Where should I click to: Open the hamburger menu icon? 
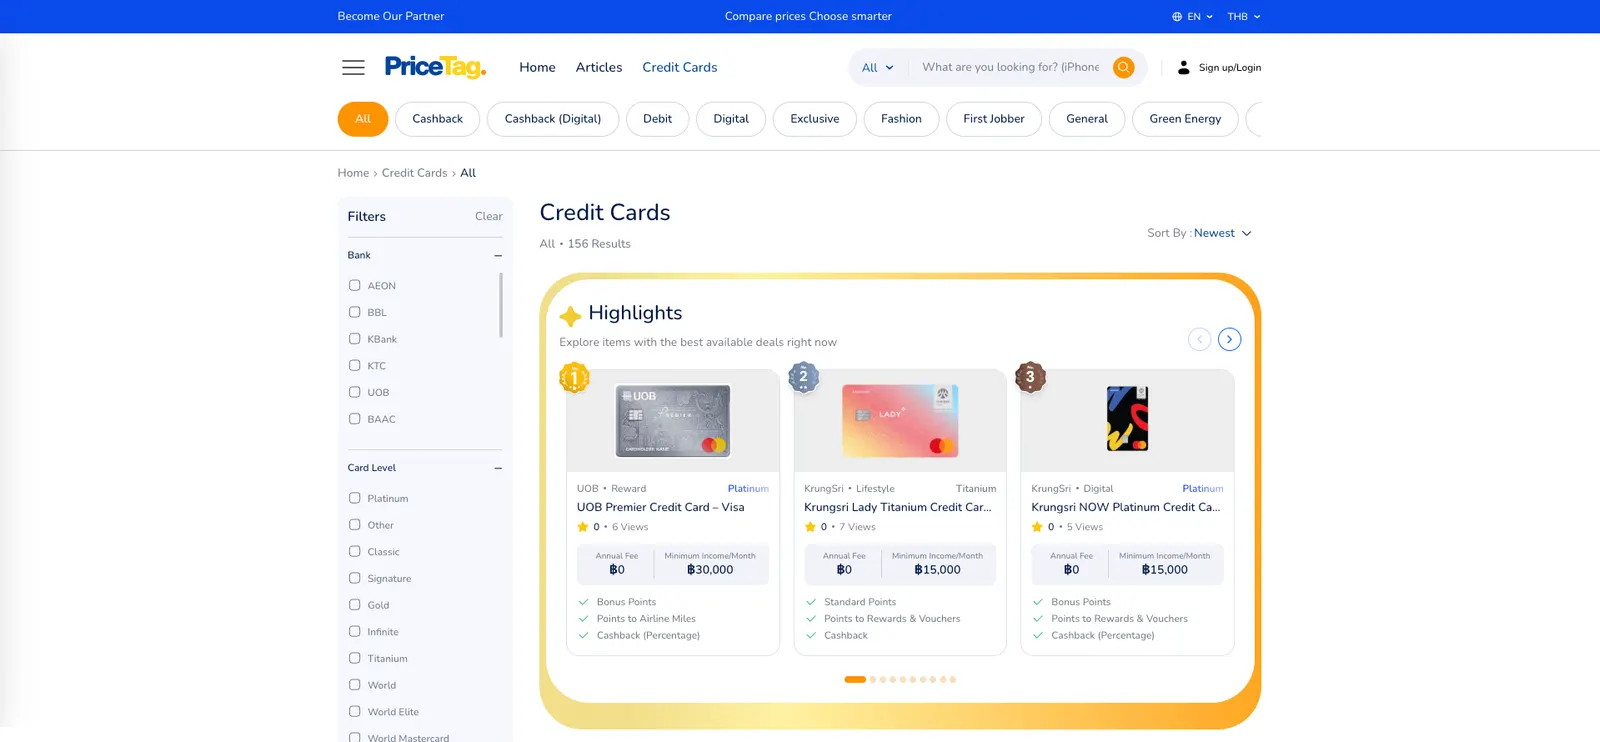coord(353,67)
